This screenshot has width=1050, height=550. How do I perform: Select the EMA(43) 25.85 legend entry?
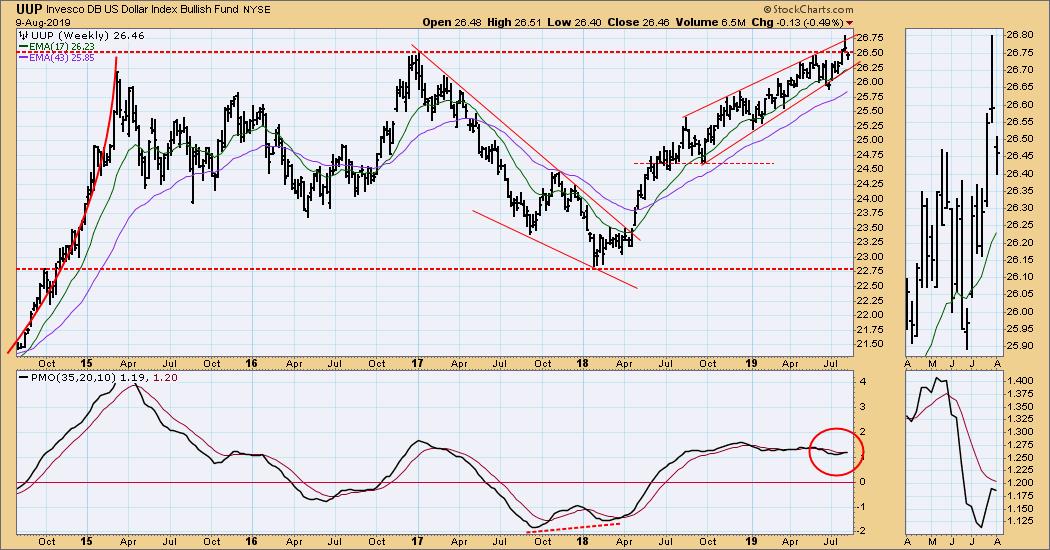click(x=62, y=58)
